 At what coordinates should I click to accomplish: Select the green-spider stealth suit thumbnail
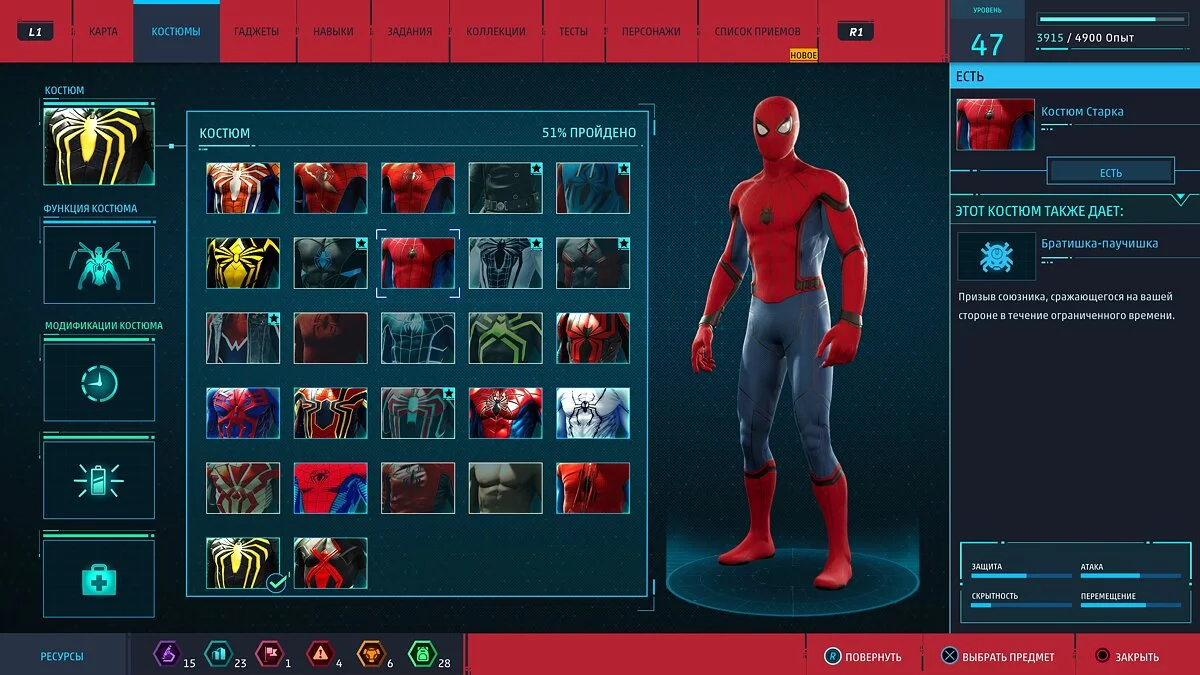tap(506, 338)
